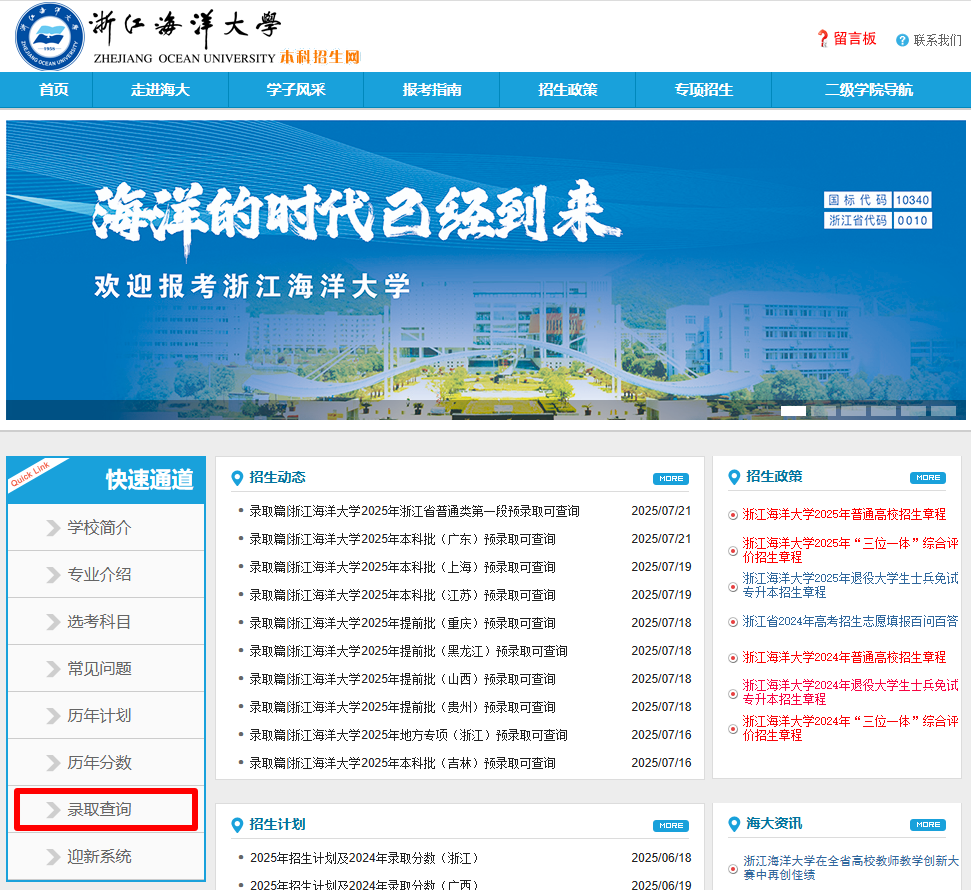Open the 提前批（山西）预录取可查询 news item
Image resolution: width=971 pixels, height=890 pixels.
coord(402,679)
